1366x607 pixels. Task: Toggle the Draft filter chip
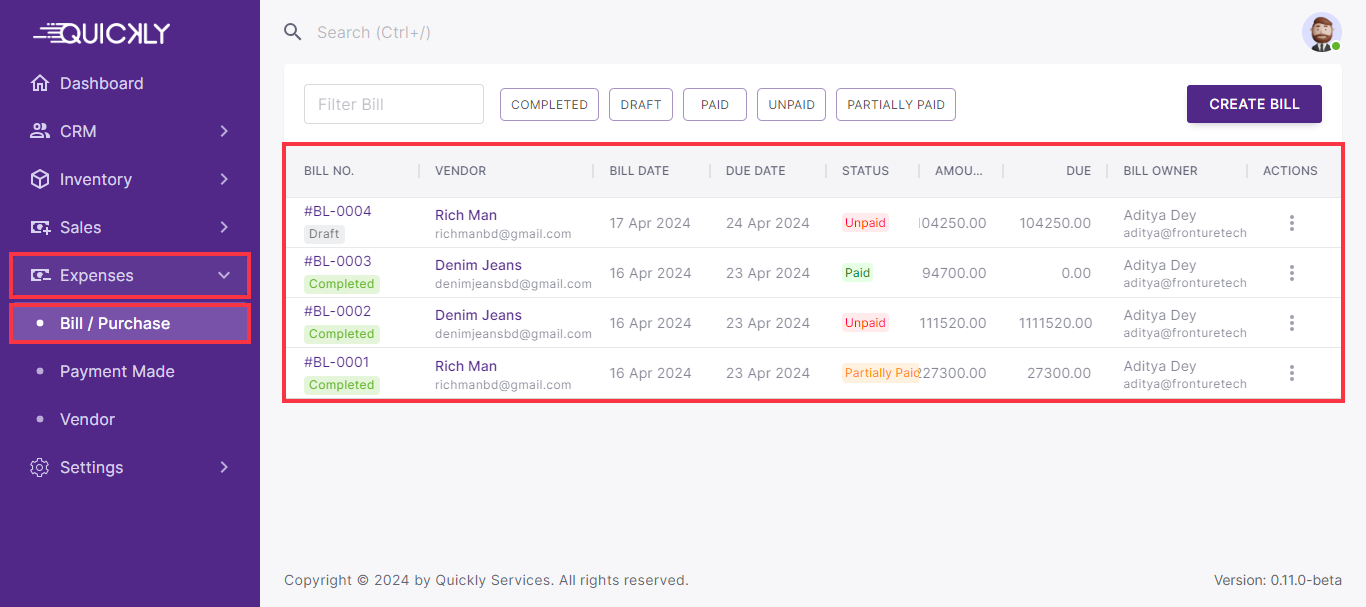point(641,105)
